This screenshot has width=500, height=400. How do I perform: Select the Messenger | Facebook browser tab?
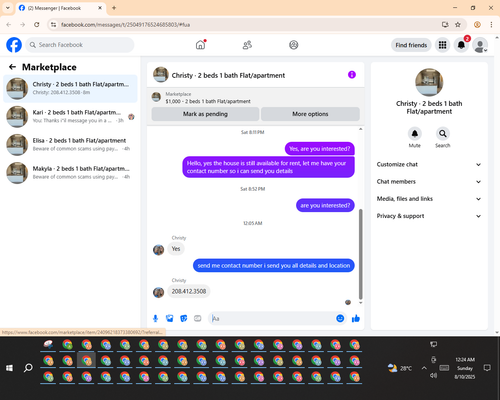[61, 8]
